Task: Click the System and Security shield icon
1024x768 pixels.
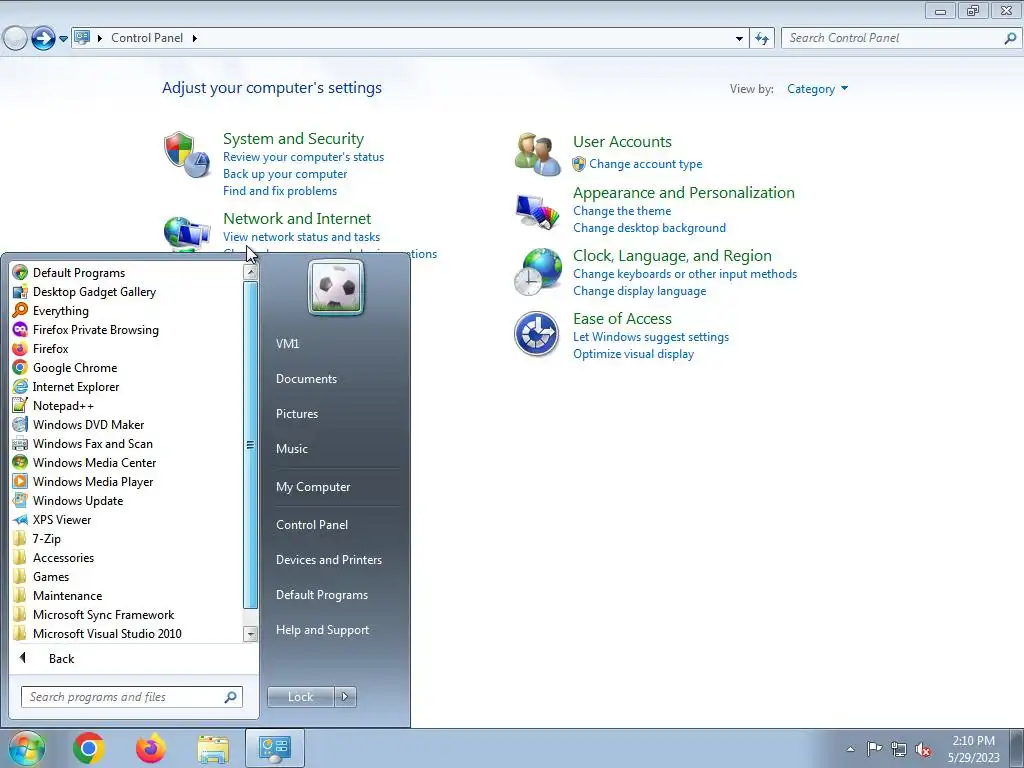Action: 187,154
